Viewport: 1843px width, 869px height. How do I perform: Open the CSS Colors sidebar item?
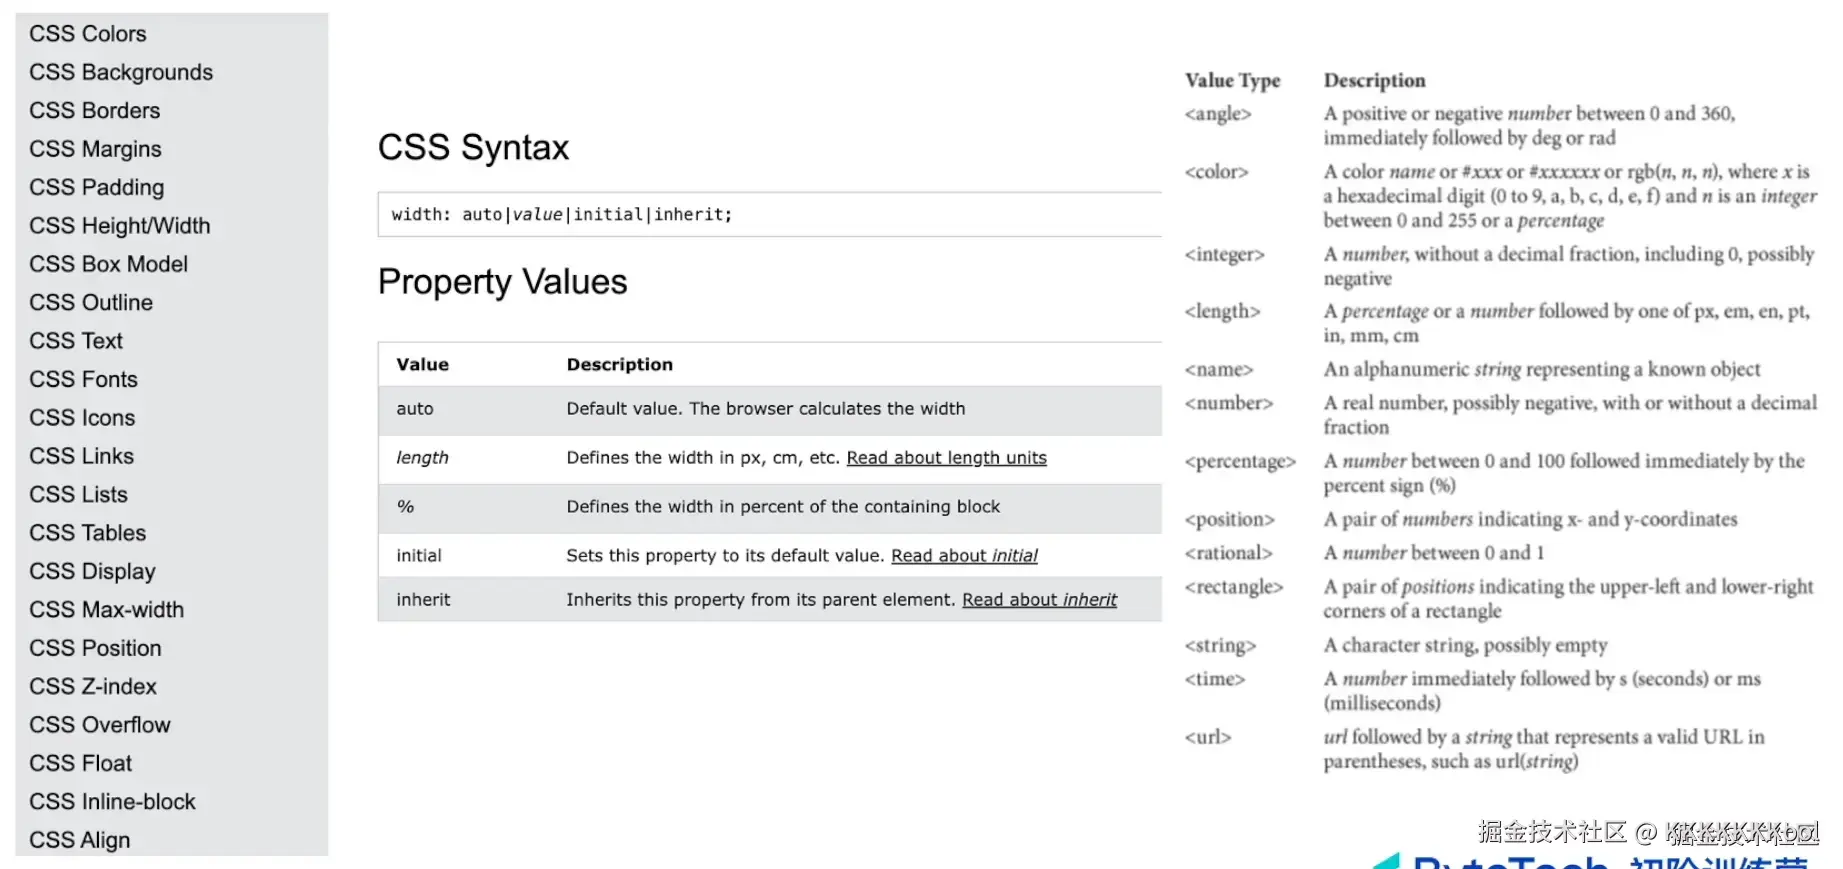88,34
